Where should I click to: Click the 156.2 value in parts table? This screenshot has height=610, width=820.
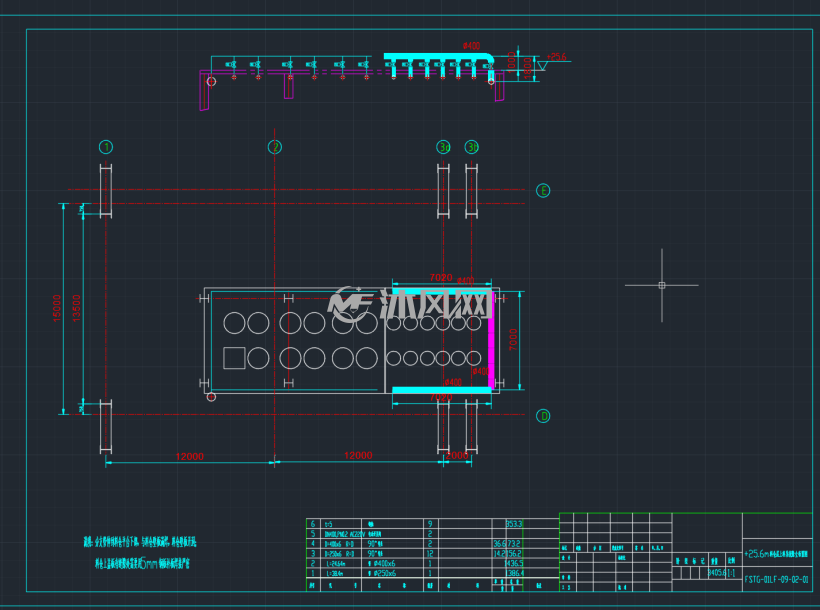tap(513, 553)
